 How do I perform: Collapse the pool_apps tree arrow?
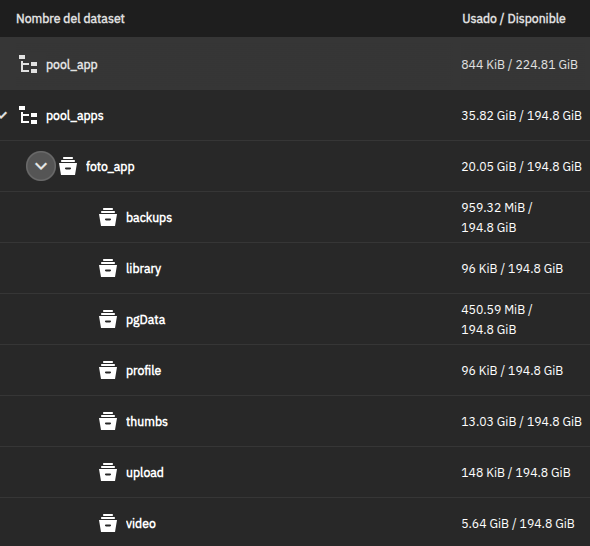pos(3,115)
